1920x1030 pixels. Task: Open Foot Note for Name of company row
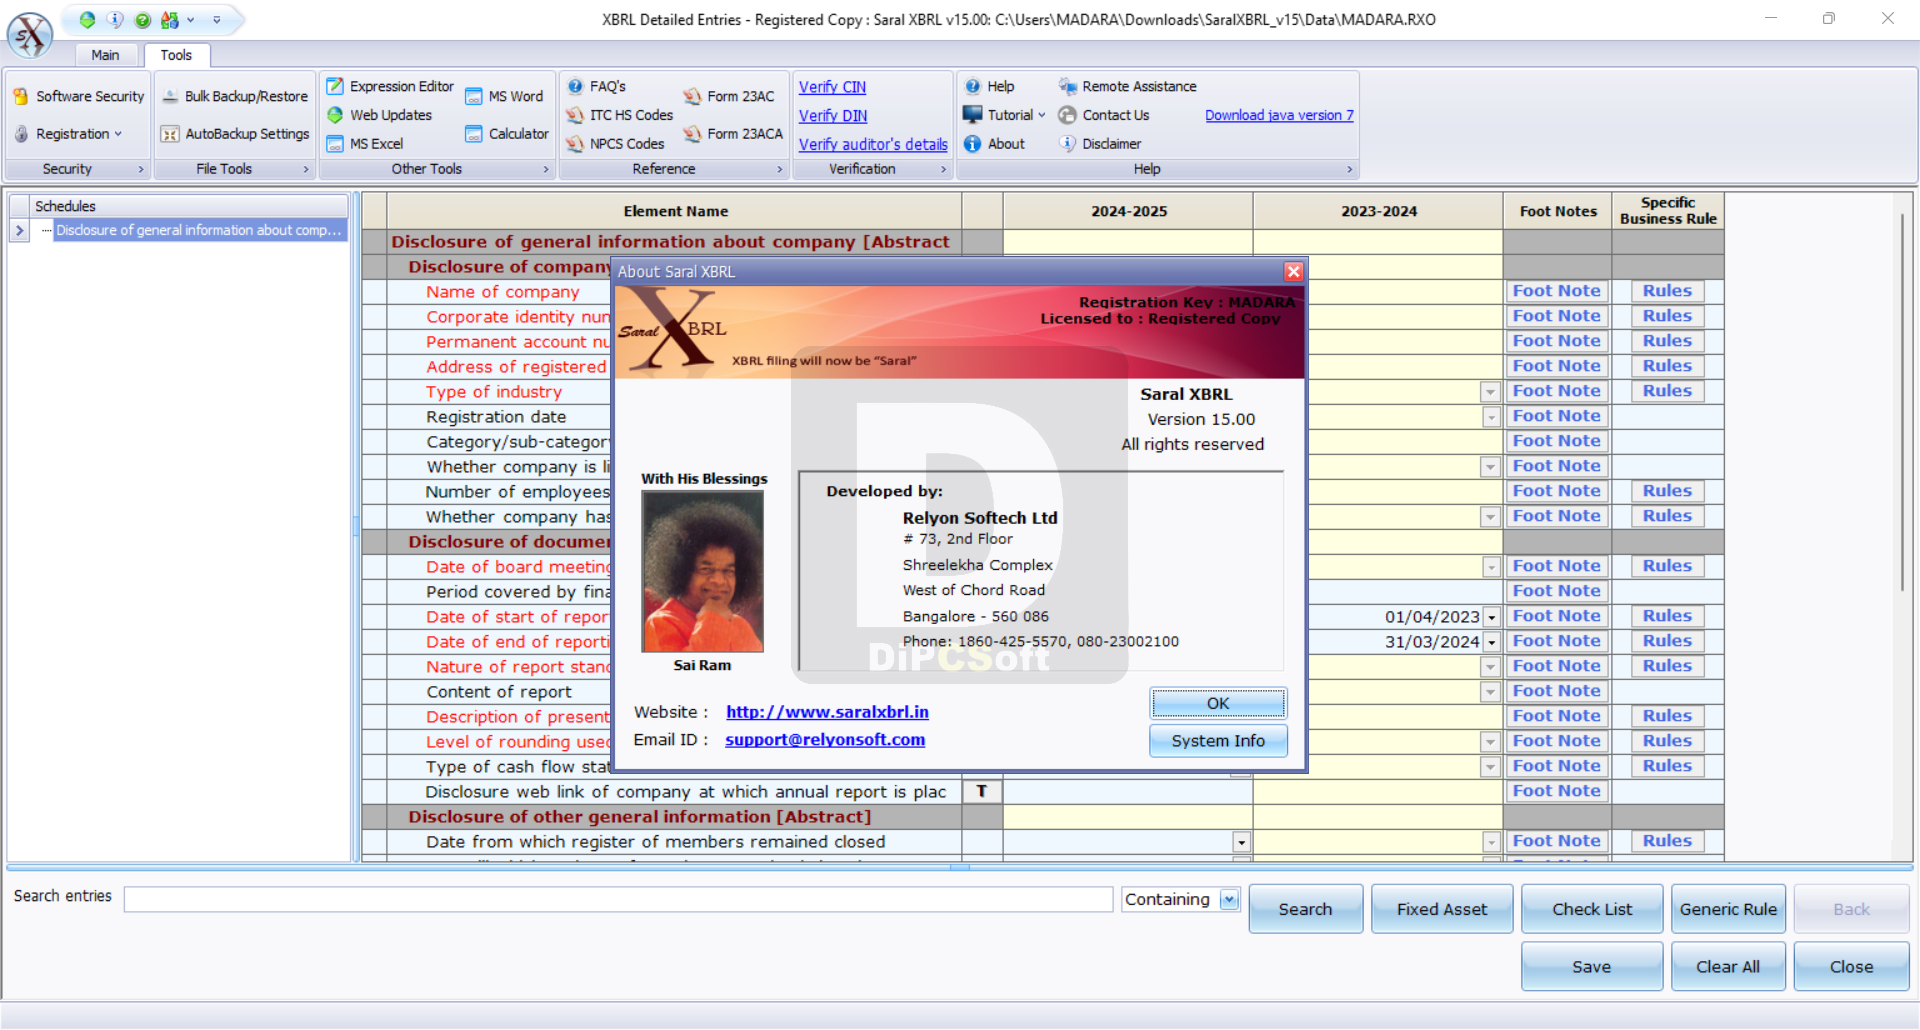[1556, 291]
